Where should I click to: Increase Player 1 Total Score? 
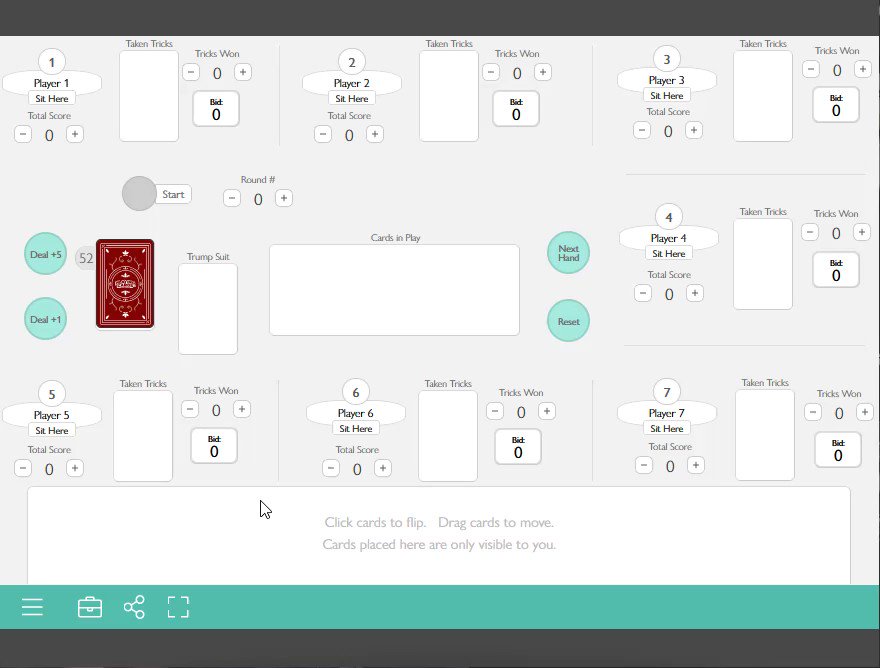coord(75,135)
